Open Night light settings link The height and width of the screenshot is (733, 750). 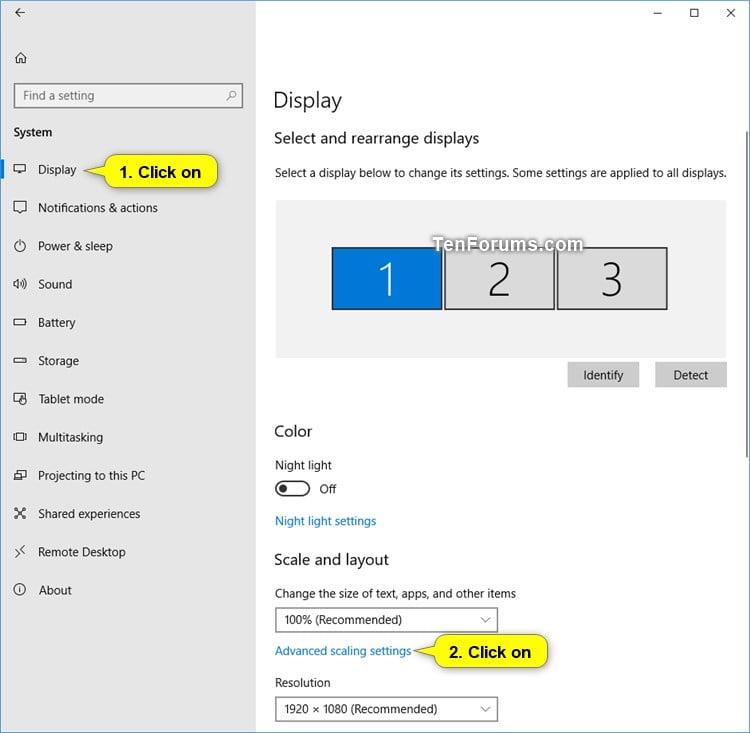tap(325, 521)
